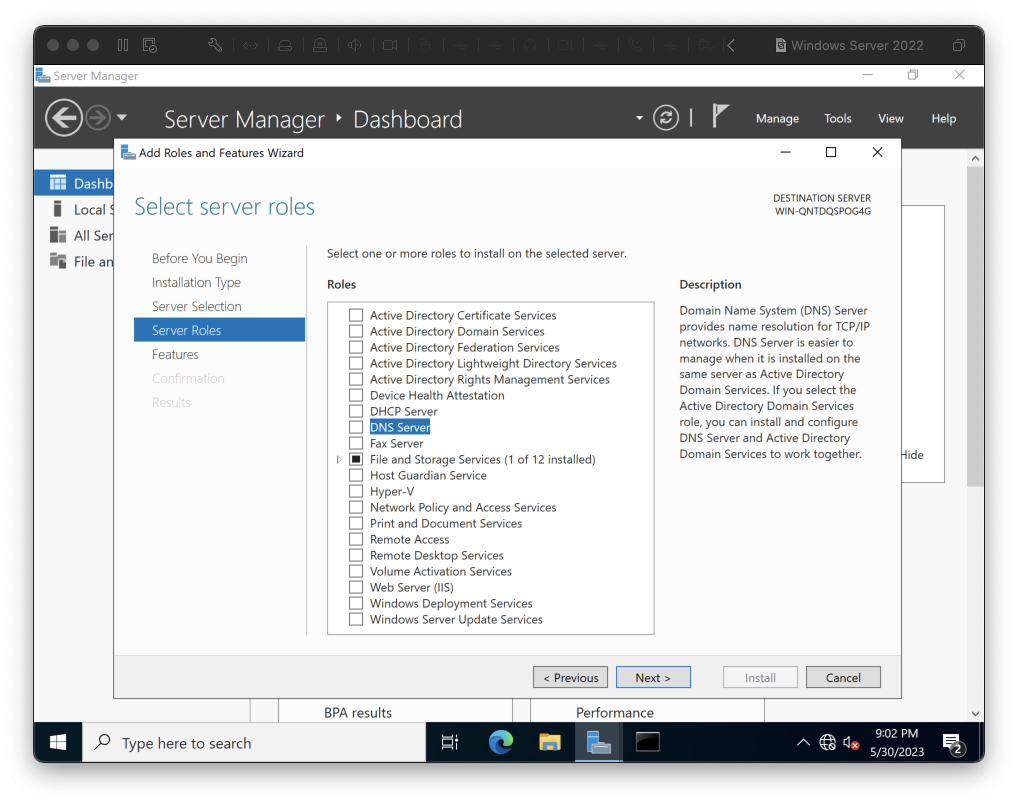Pause the virtual machine from VM toolbar
The height and width of the screenshot is (804, 1018).
click(x=123, y=45)
